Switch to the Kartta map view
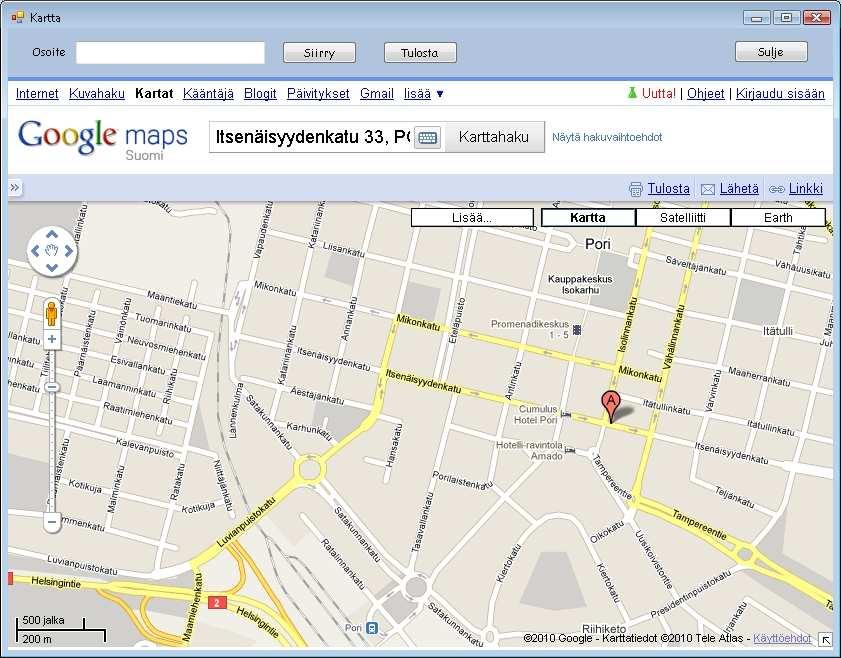The width and height of the screenshot is (841, 658). click(588, 218)
